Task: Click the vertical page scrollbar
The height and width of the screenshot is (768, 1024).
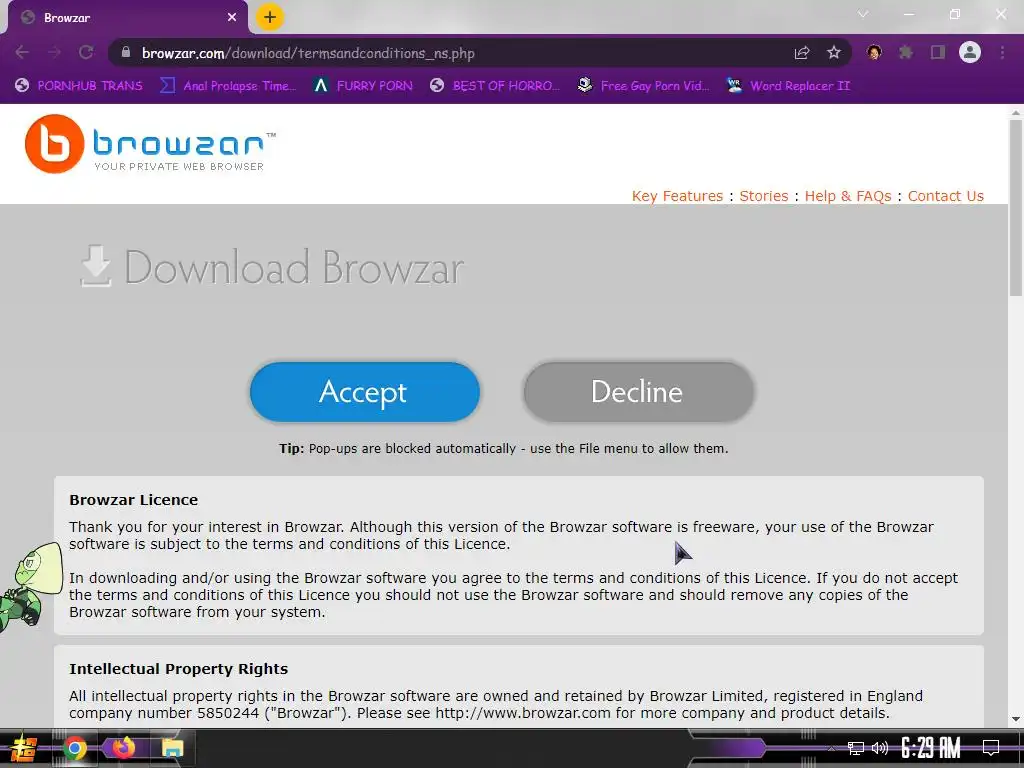Action: 1016,207
